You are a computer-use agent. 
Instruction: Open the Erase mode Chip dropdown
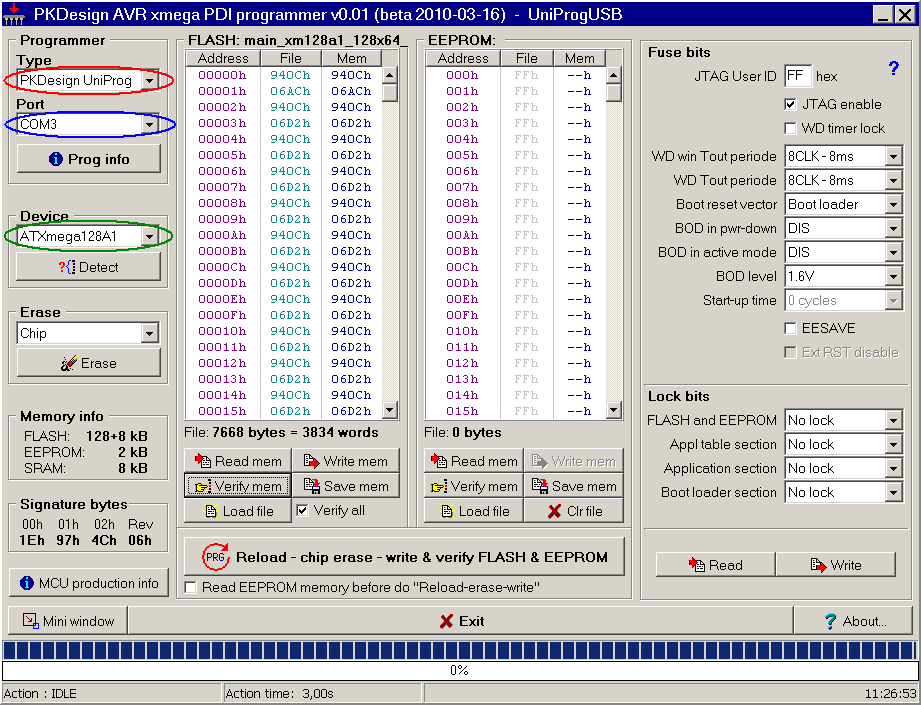pyautogui.click(x=150, y=334)
